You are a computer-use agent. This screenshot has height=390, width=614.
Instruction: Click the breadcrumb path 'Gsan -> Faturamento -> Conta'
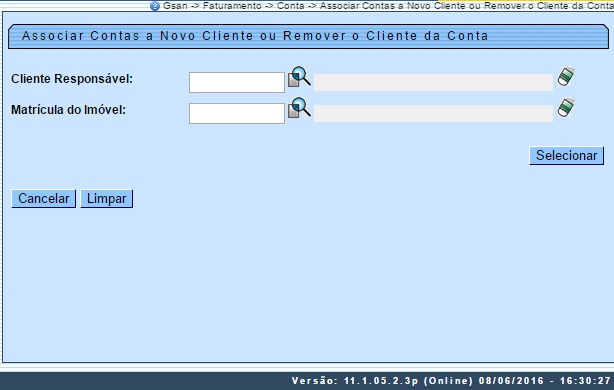point(234,6)
